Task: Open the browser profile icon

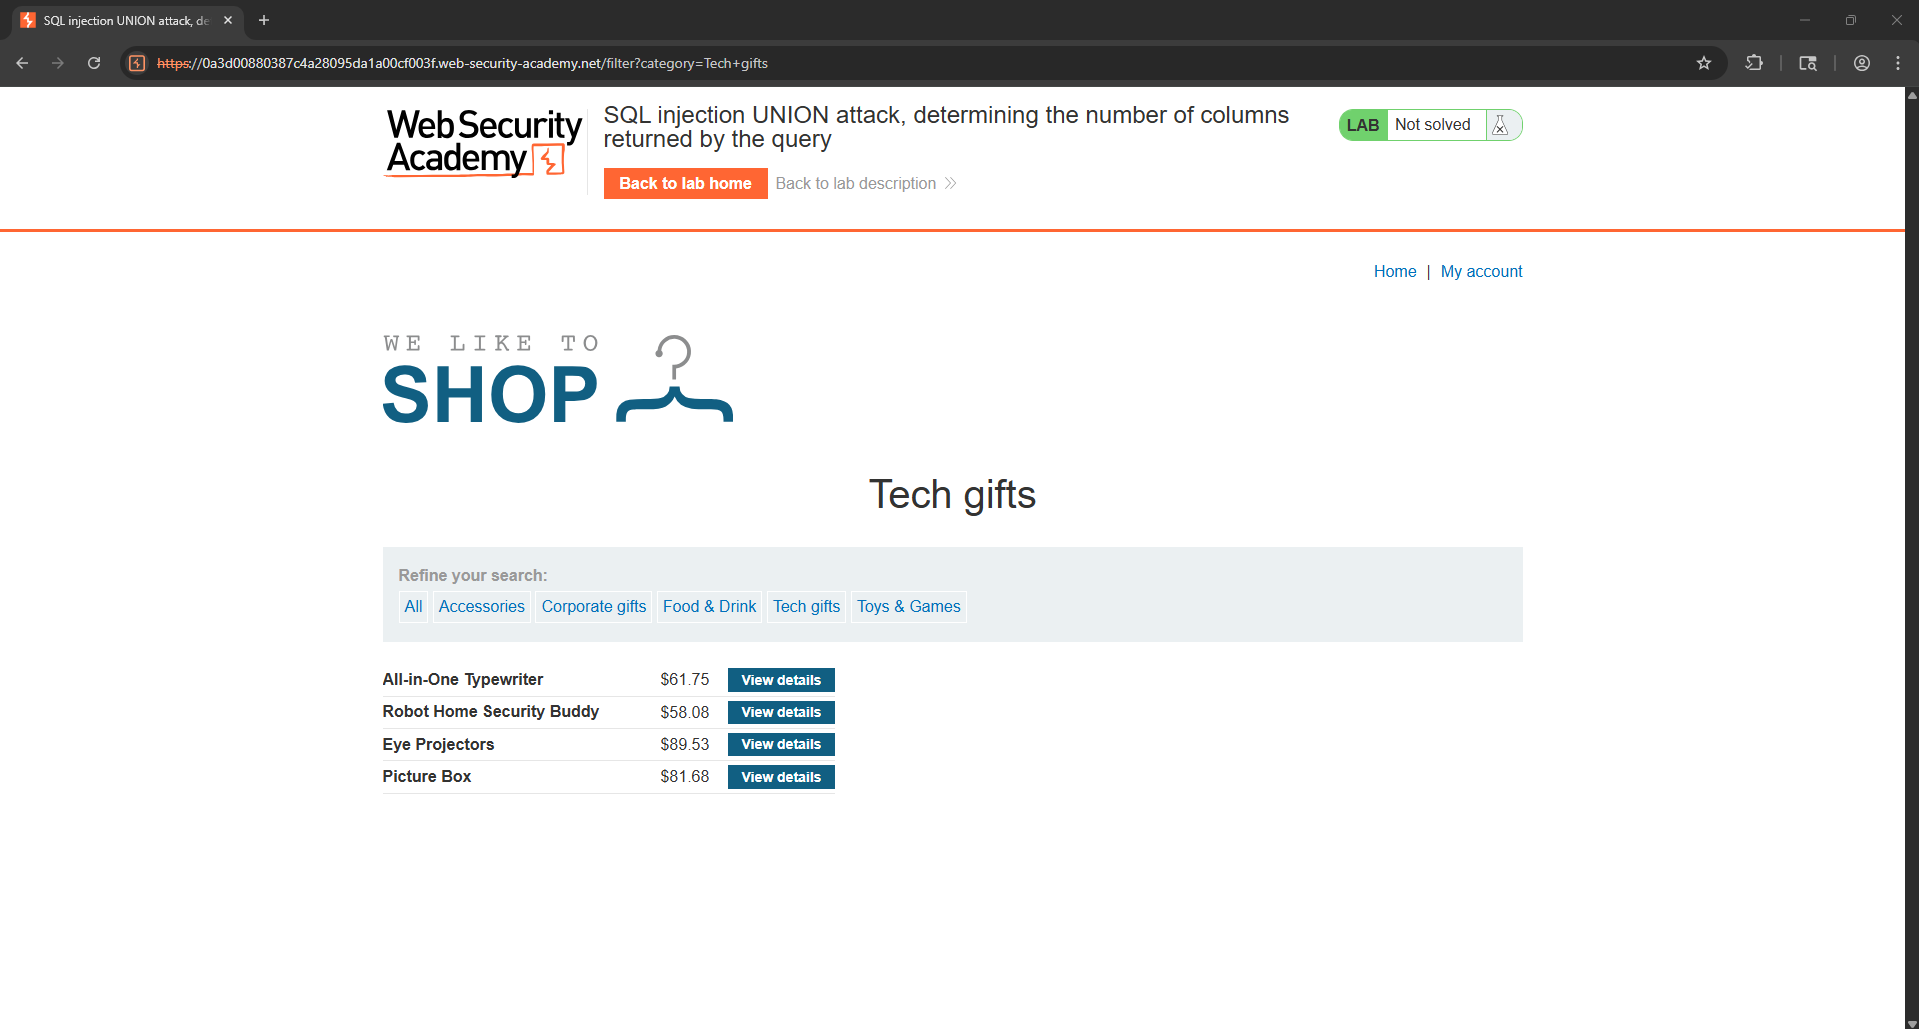Action: pos(1862,63)
